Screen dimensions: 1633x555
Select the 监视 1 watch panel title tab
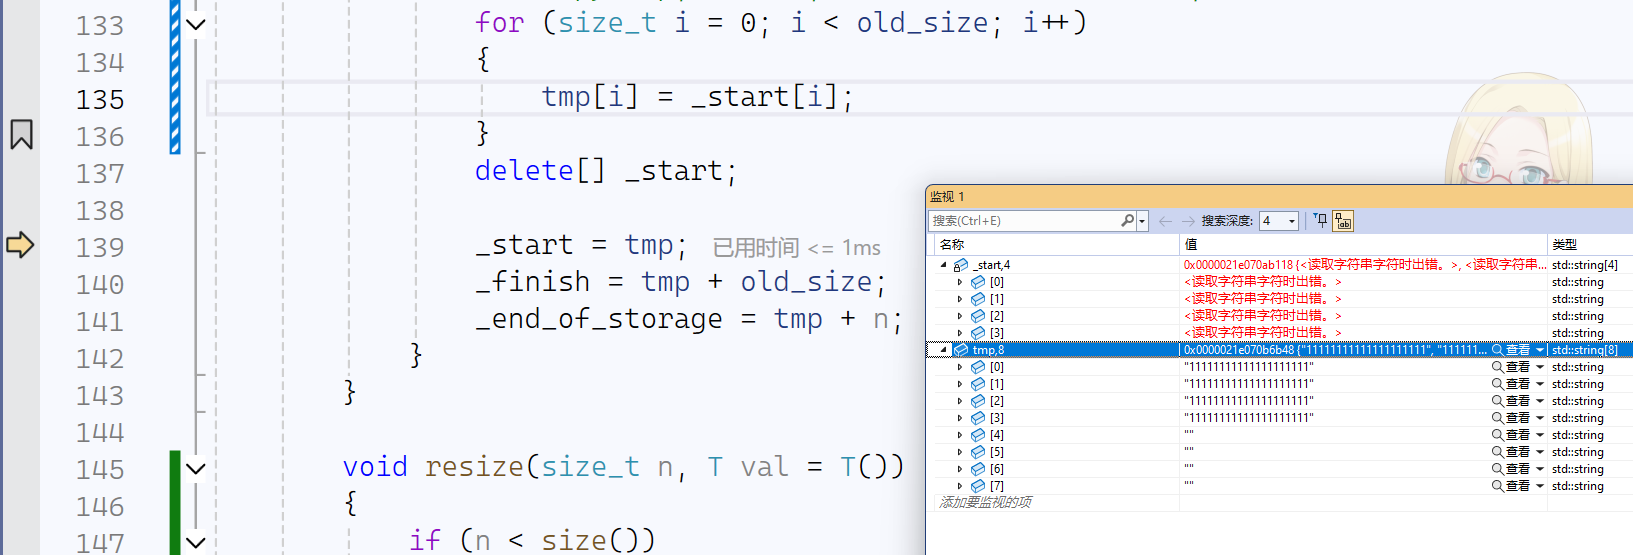coord(947,197)
